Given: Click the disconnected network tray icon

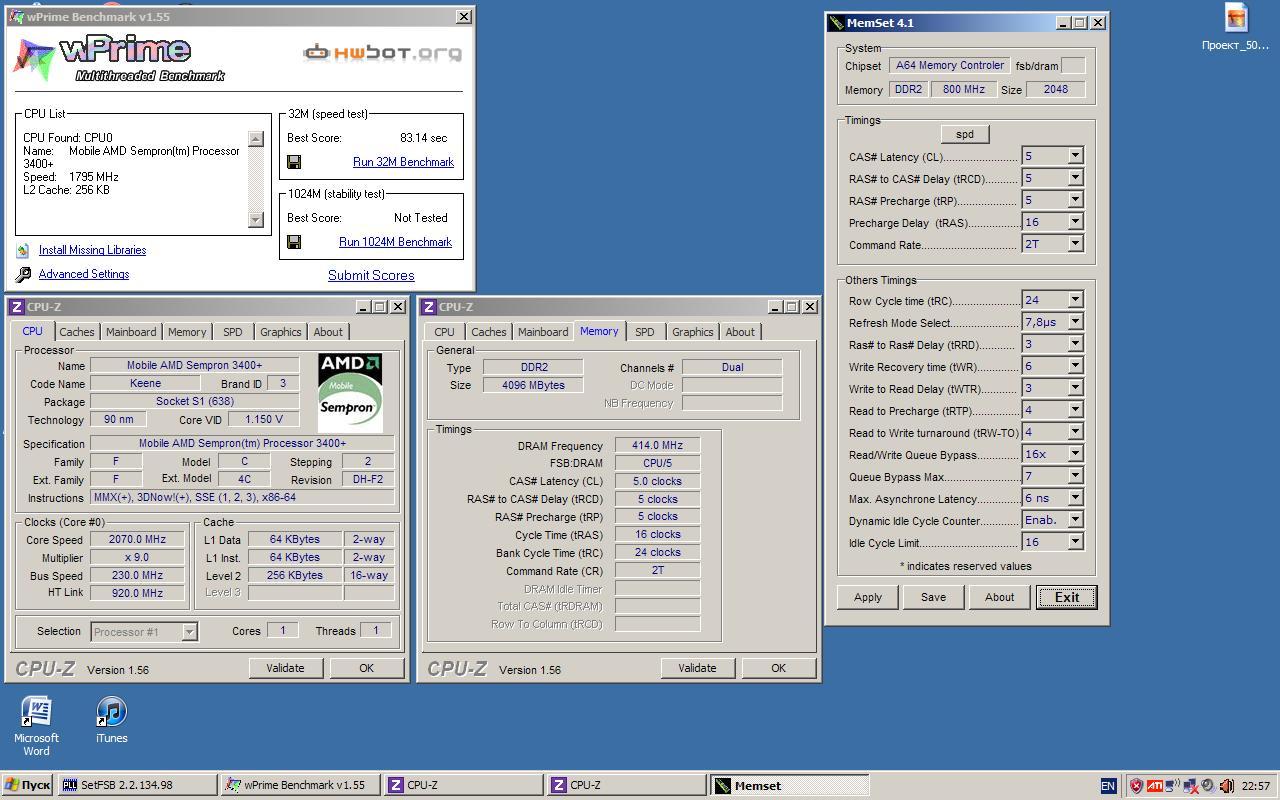Looking at the screenshot, I should [x=1190, y=786].
